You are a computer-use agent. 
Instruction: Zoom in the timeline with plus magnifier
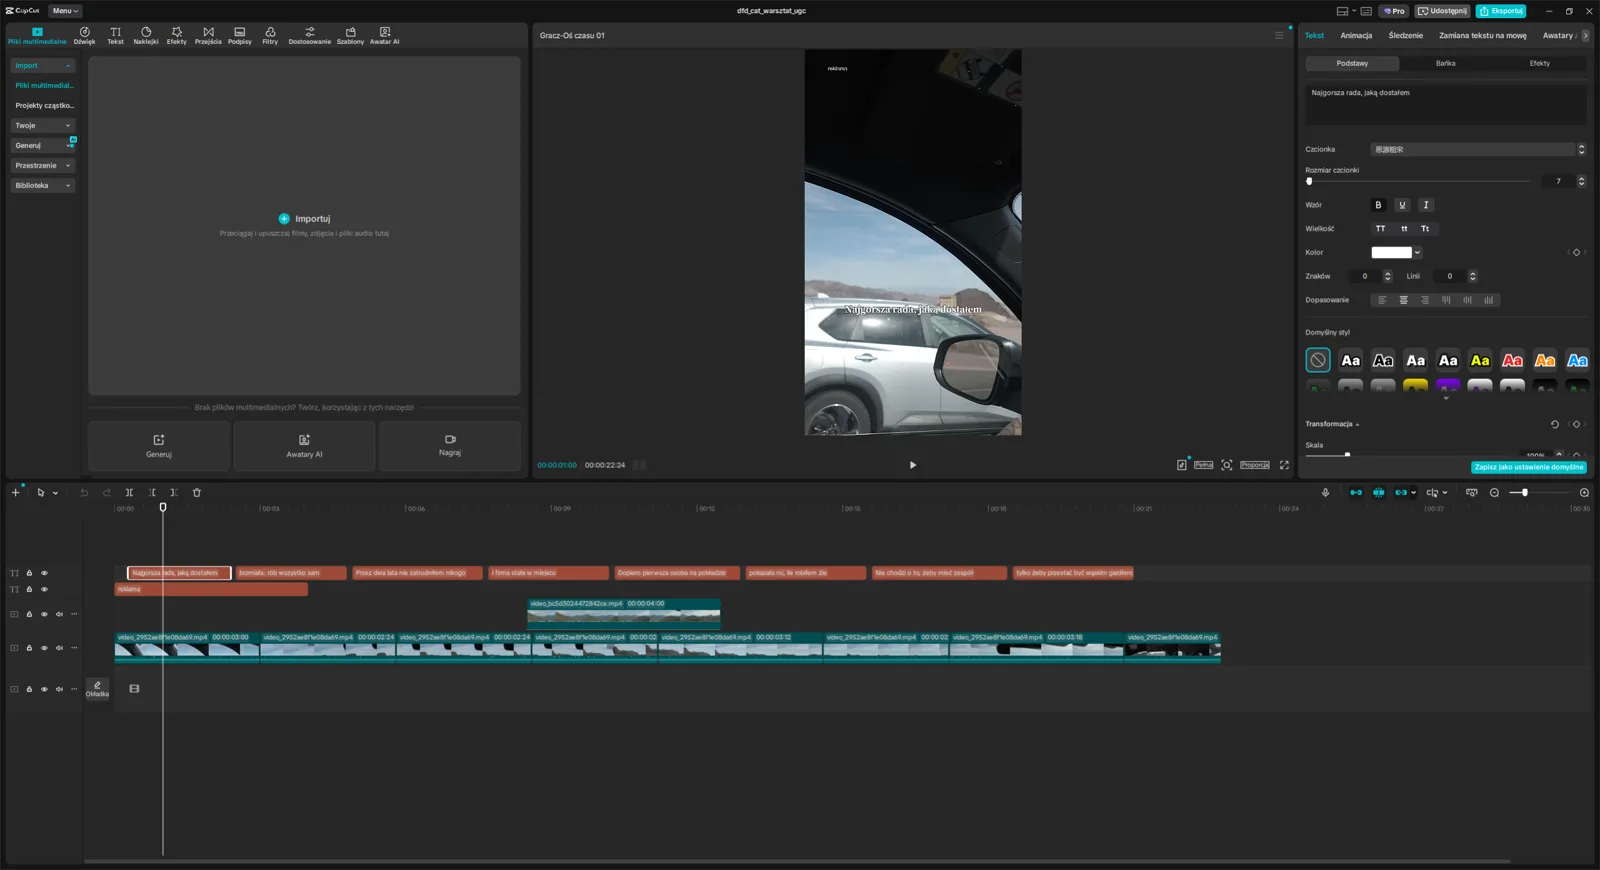point(1584,492)
